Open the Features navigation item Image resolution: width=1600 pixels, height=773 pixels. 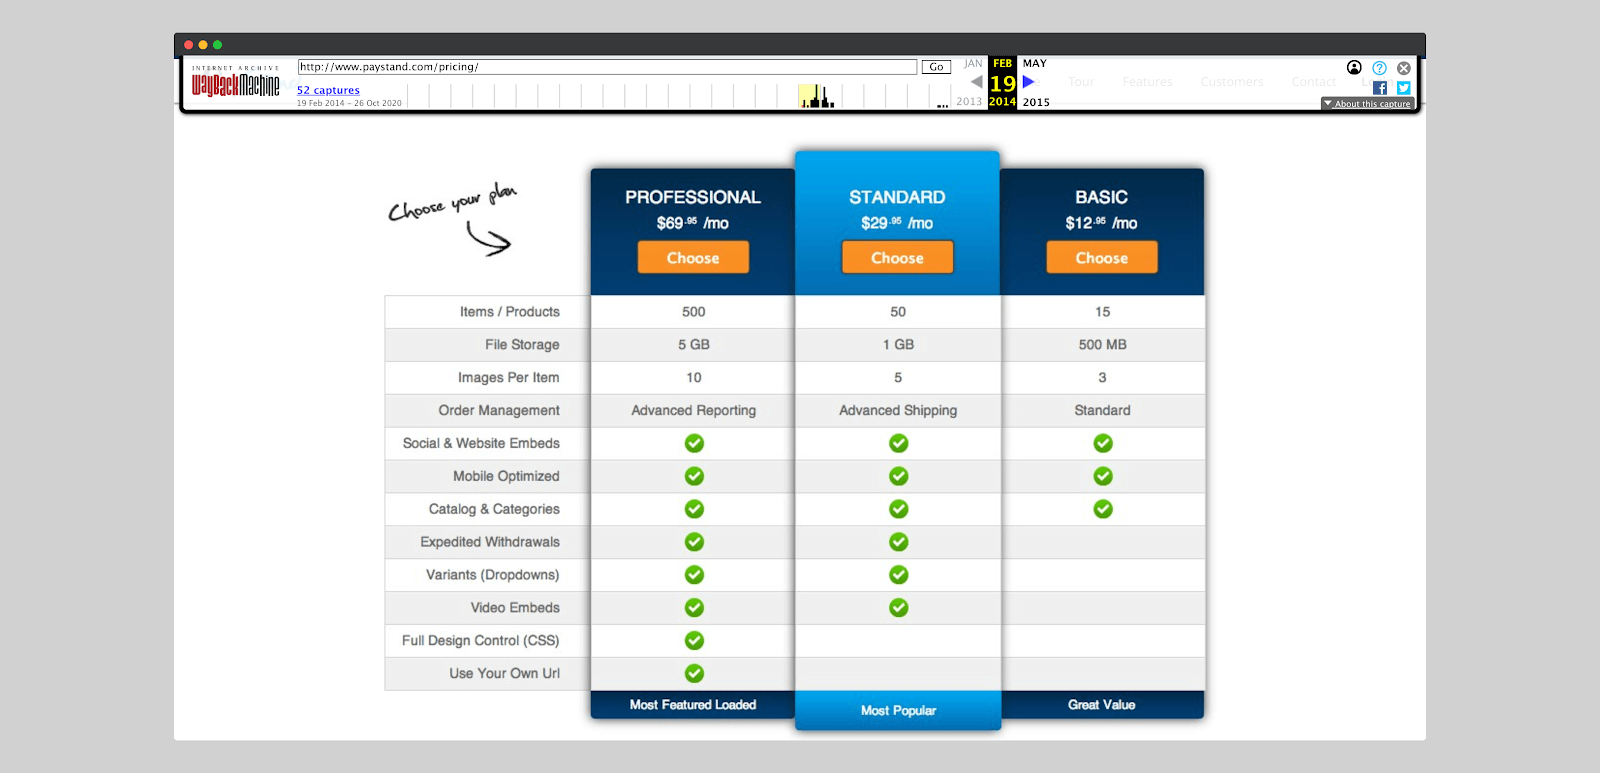[x=1147, y=82]
